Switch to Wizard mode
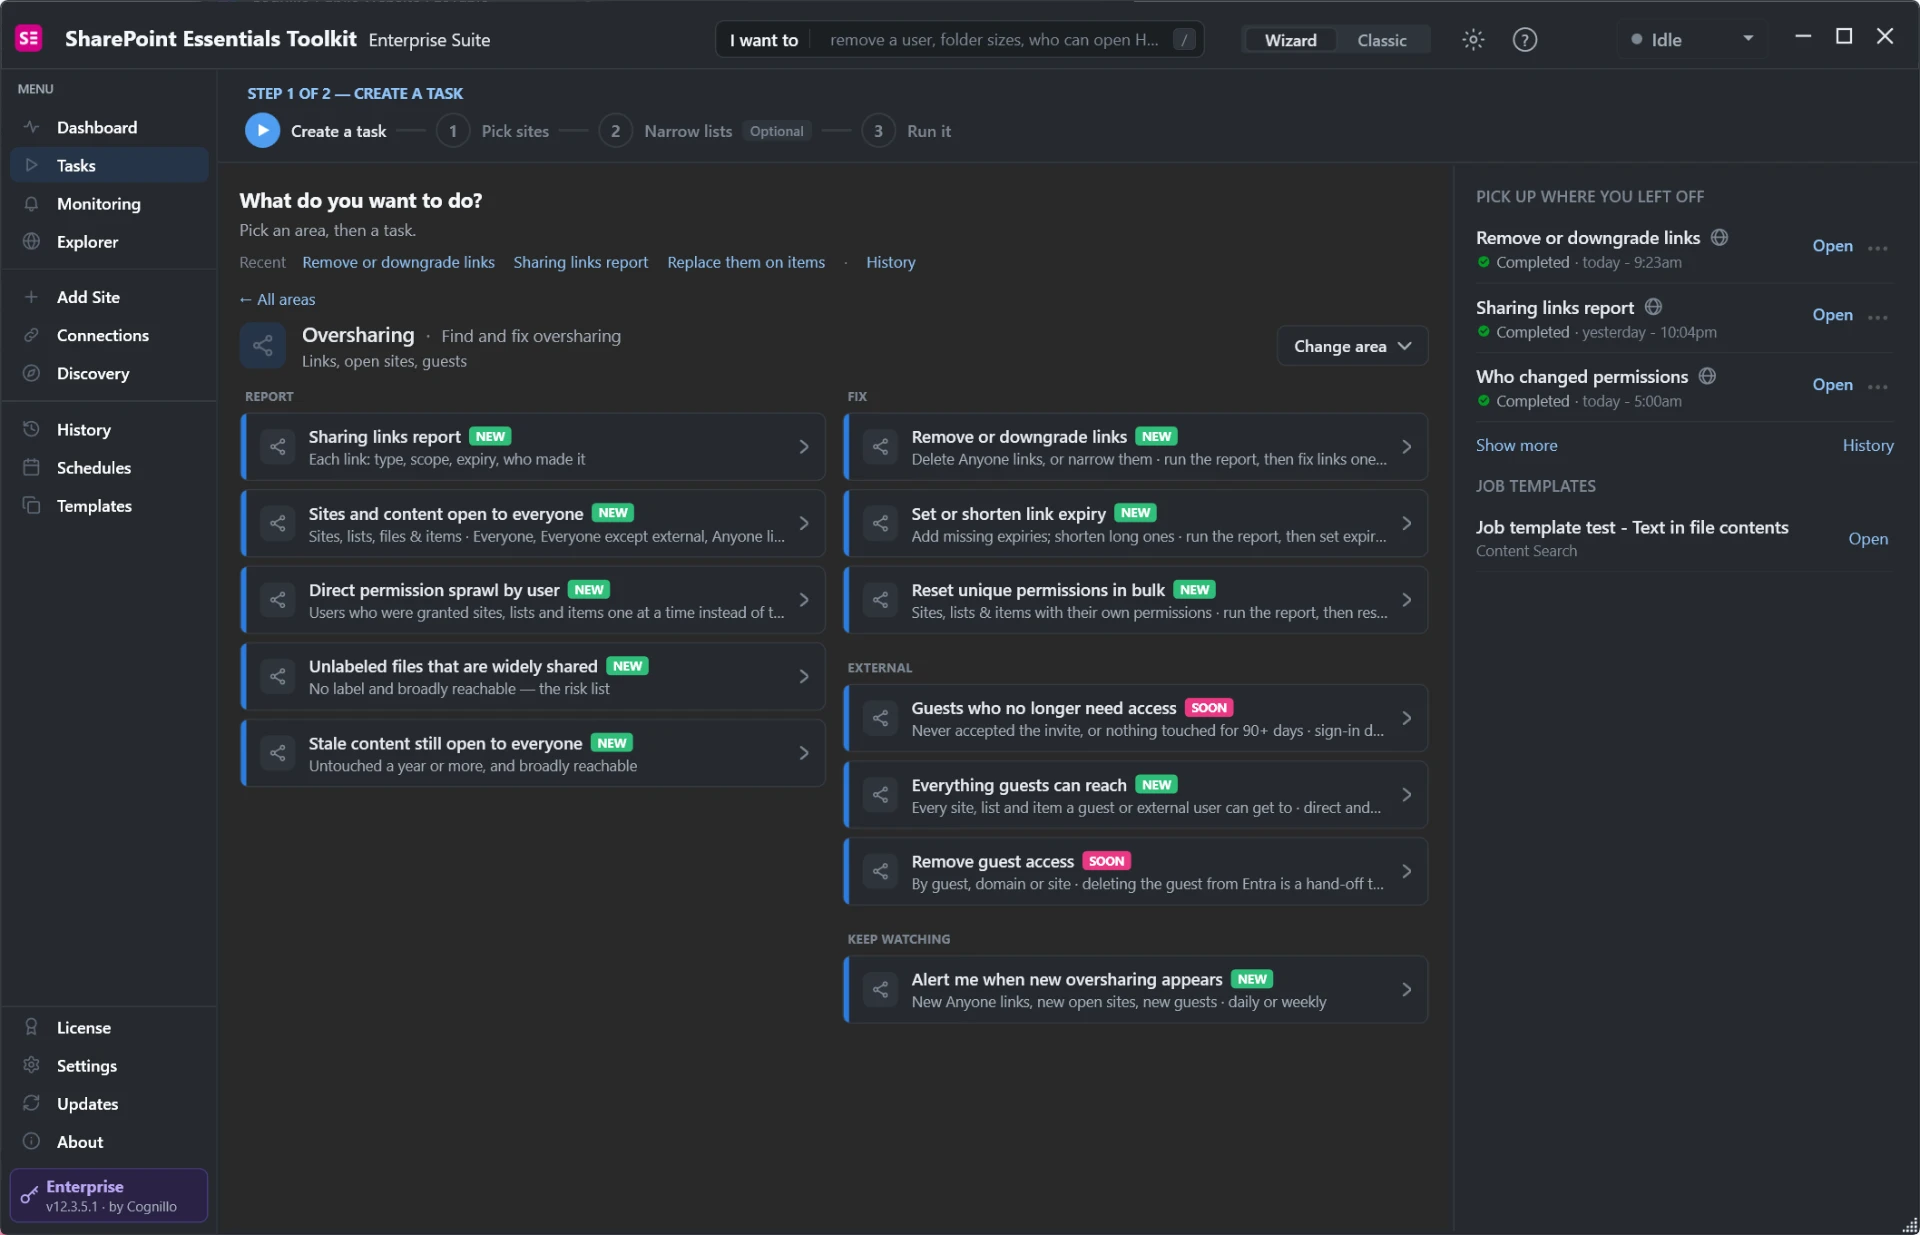1920x1235 pixels. pos(1290,40)
